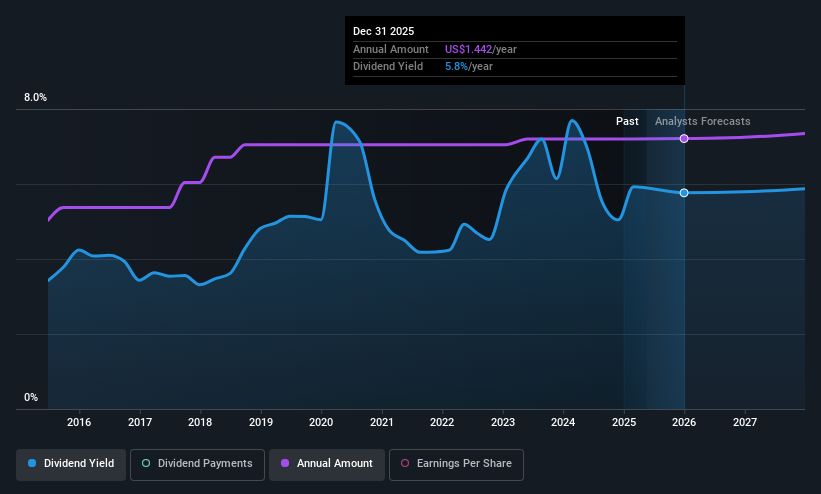
Task: Click the Analysts Forecasts label
Action: pyautogui.click(x=703, y=121)
